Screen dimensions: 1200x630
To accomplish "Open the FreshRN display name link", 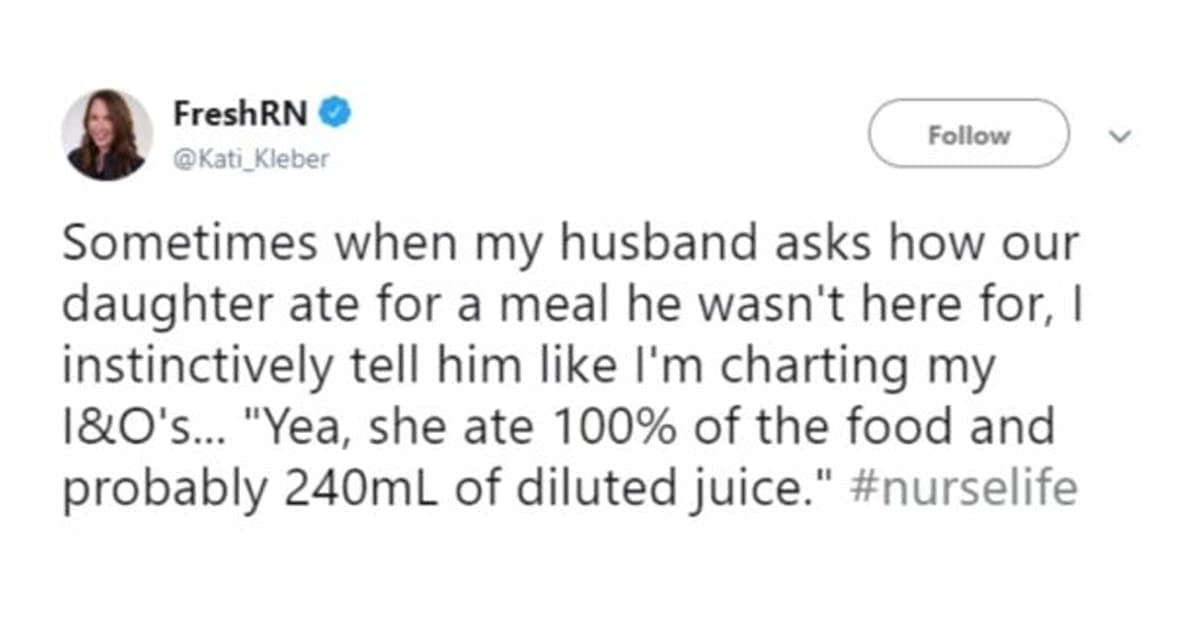I will 240,115.
